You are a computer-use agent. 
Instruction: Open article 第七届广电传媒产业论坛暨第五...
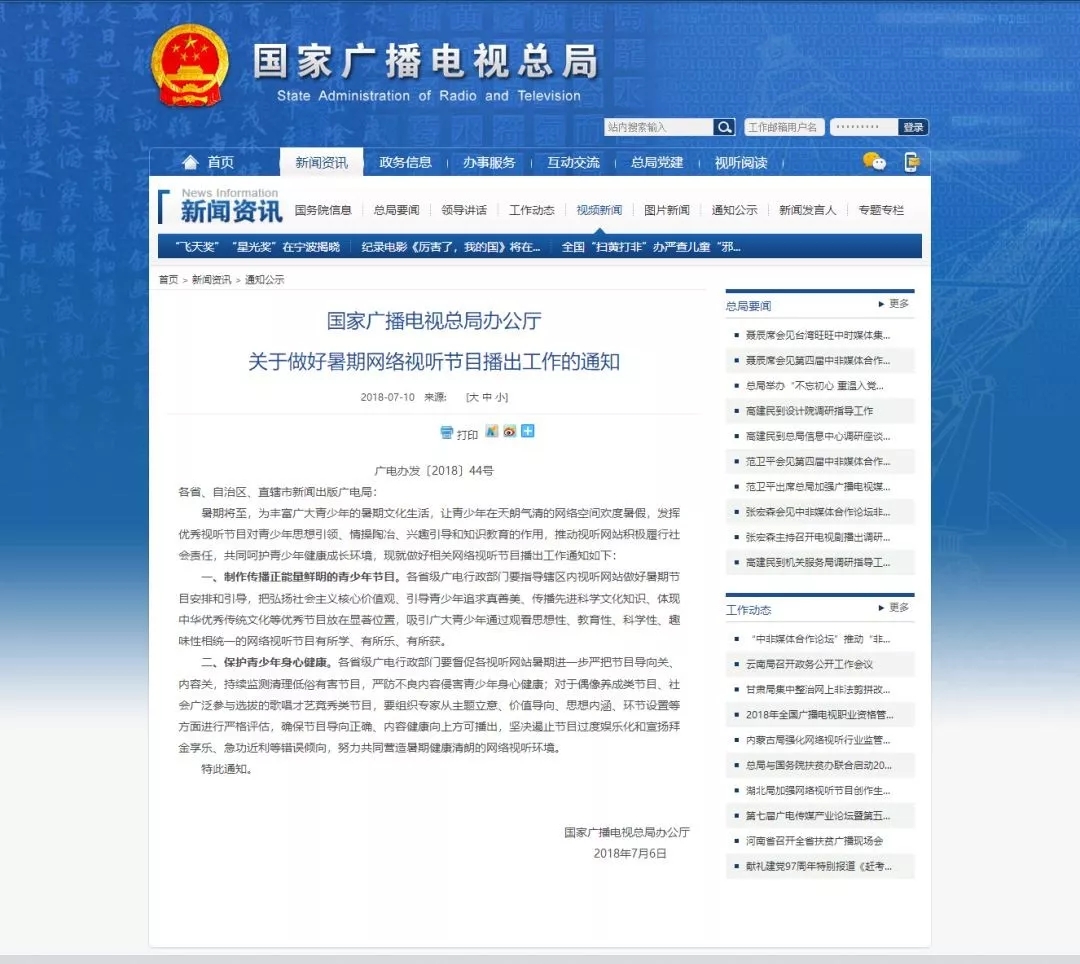click(818, 816)
